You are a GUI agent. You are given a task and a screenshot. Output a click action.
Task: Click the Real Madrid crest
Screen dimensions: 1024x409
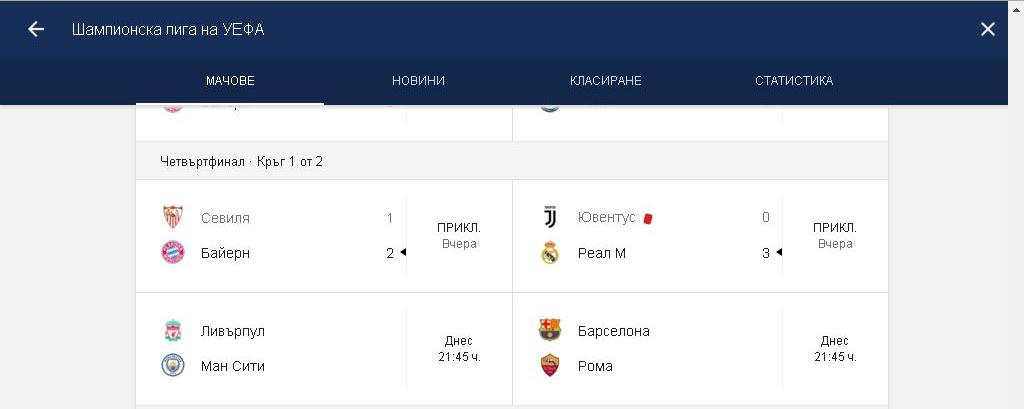coord(550,252)
